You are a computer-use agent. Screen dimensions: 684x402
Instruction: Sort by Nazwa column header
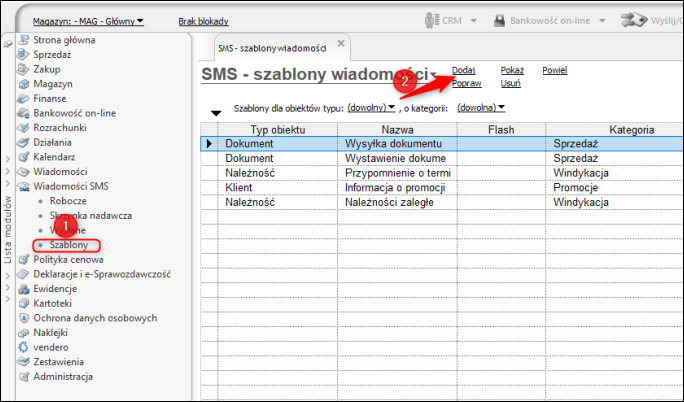click(397, 129)
